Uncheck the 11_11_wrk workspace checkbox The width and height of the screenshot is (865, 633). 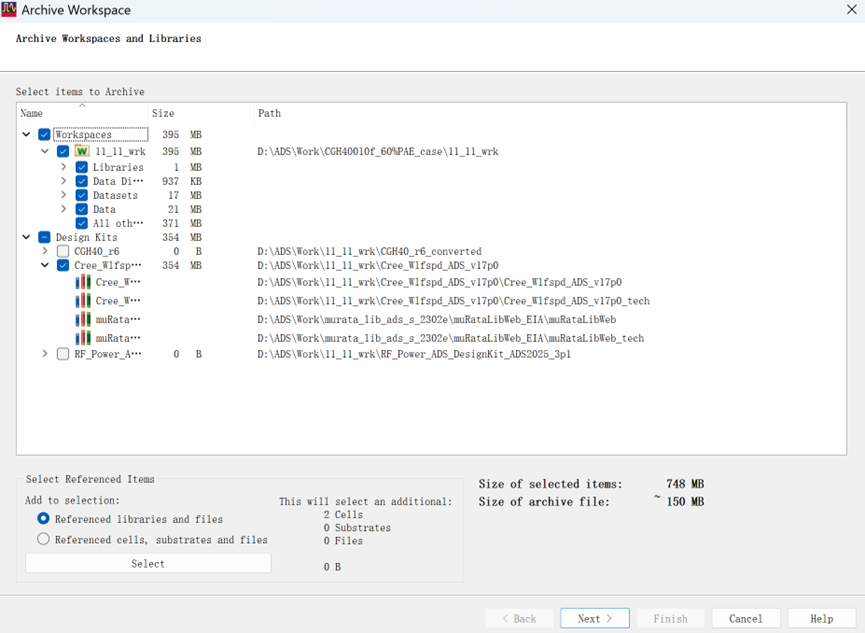pos(63,151)
